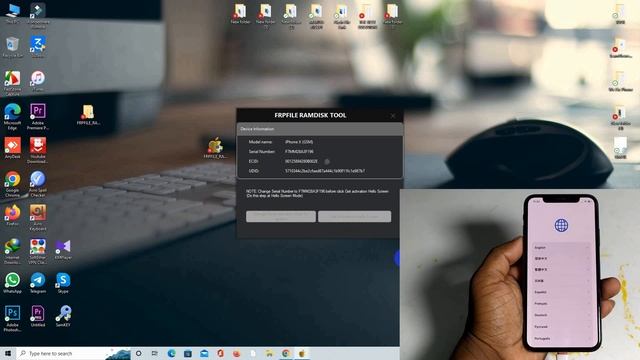Launch FRPFILE Ramdisk apple icon
The height and width of the screenshot is (360, 640).
coord(215,148)
